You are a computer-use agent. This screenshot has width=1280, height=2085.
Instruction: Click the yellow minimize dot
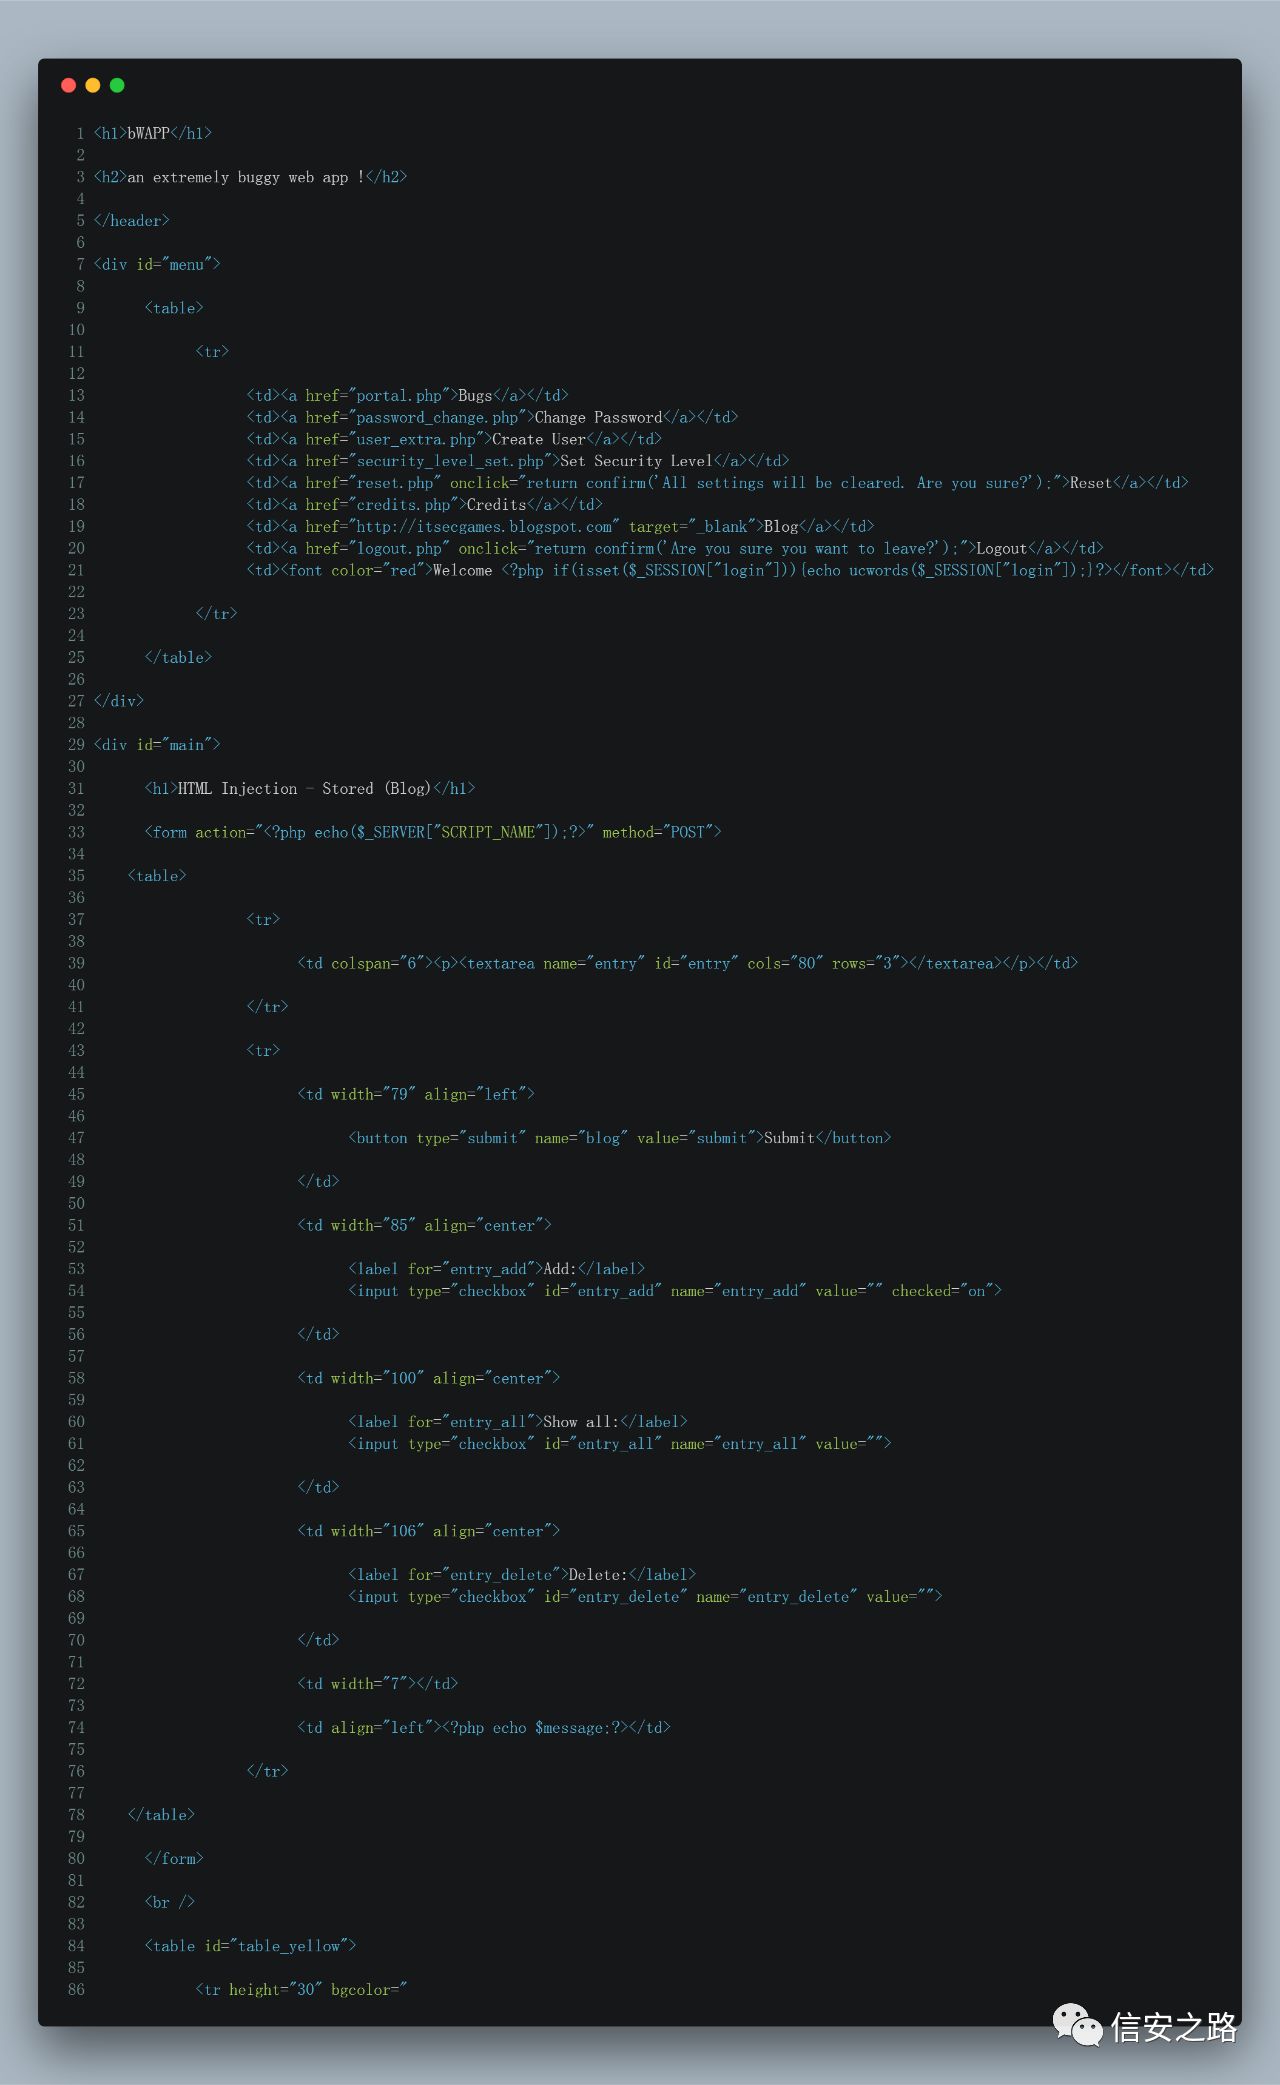(93, 85)
